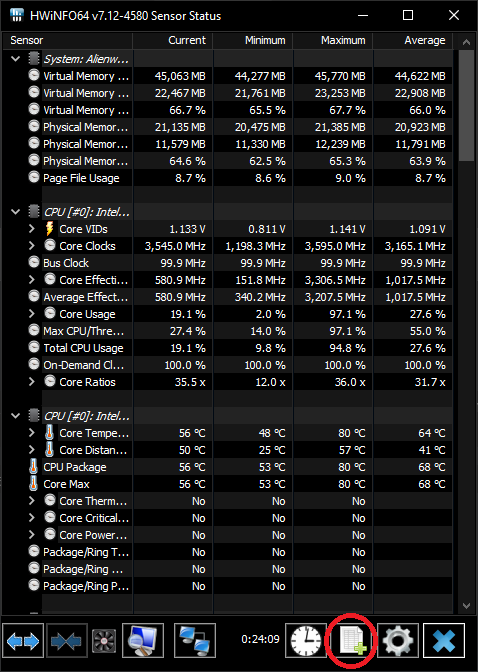The width and height of the screenshot is (478, 672).
Task: Open the fan control icon
Action: [104, 642]
